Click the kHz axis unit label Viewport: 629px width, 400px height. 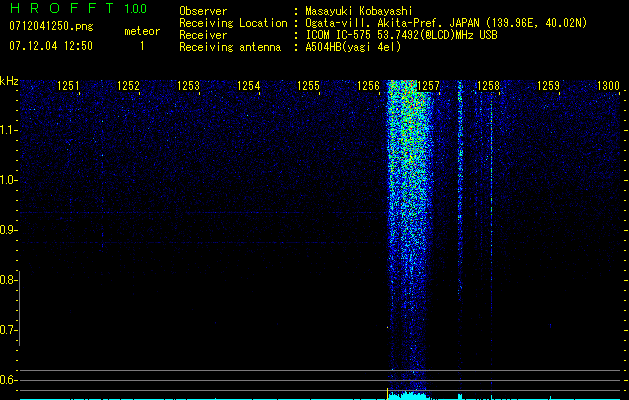tap(9, 81)
